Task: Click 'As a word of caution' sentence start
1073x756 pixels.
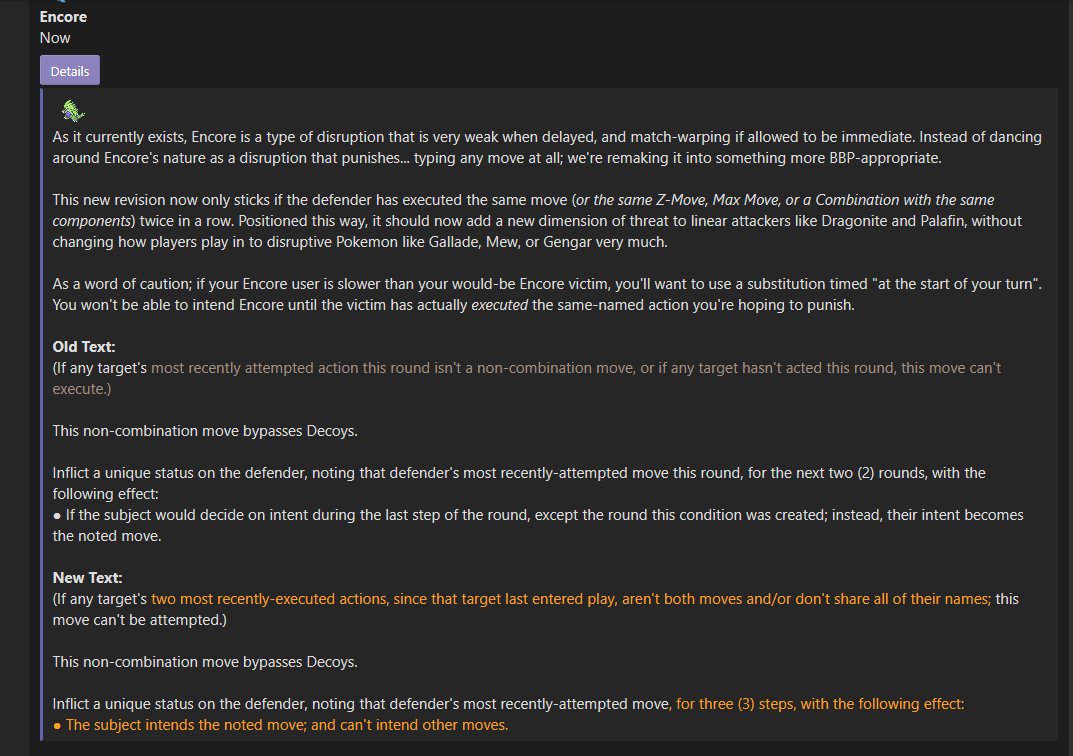Action: click(x=120, y=283)
